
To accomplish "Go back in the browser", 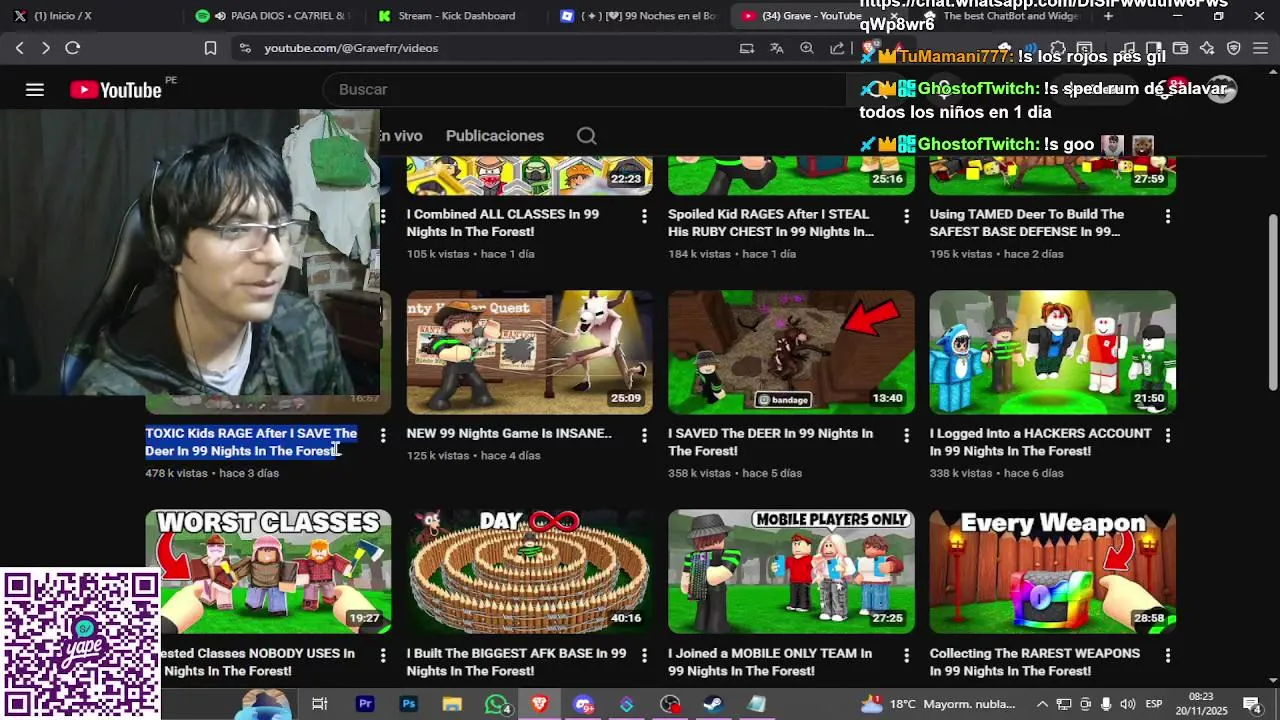I will click(x=19, y=48).
